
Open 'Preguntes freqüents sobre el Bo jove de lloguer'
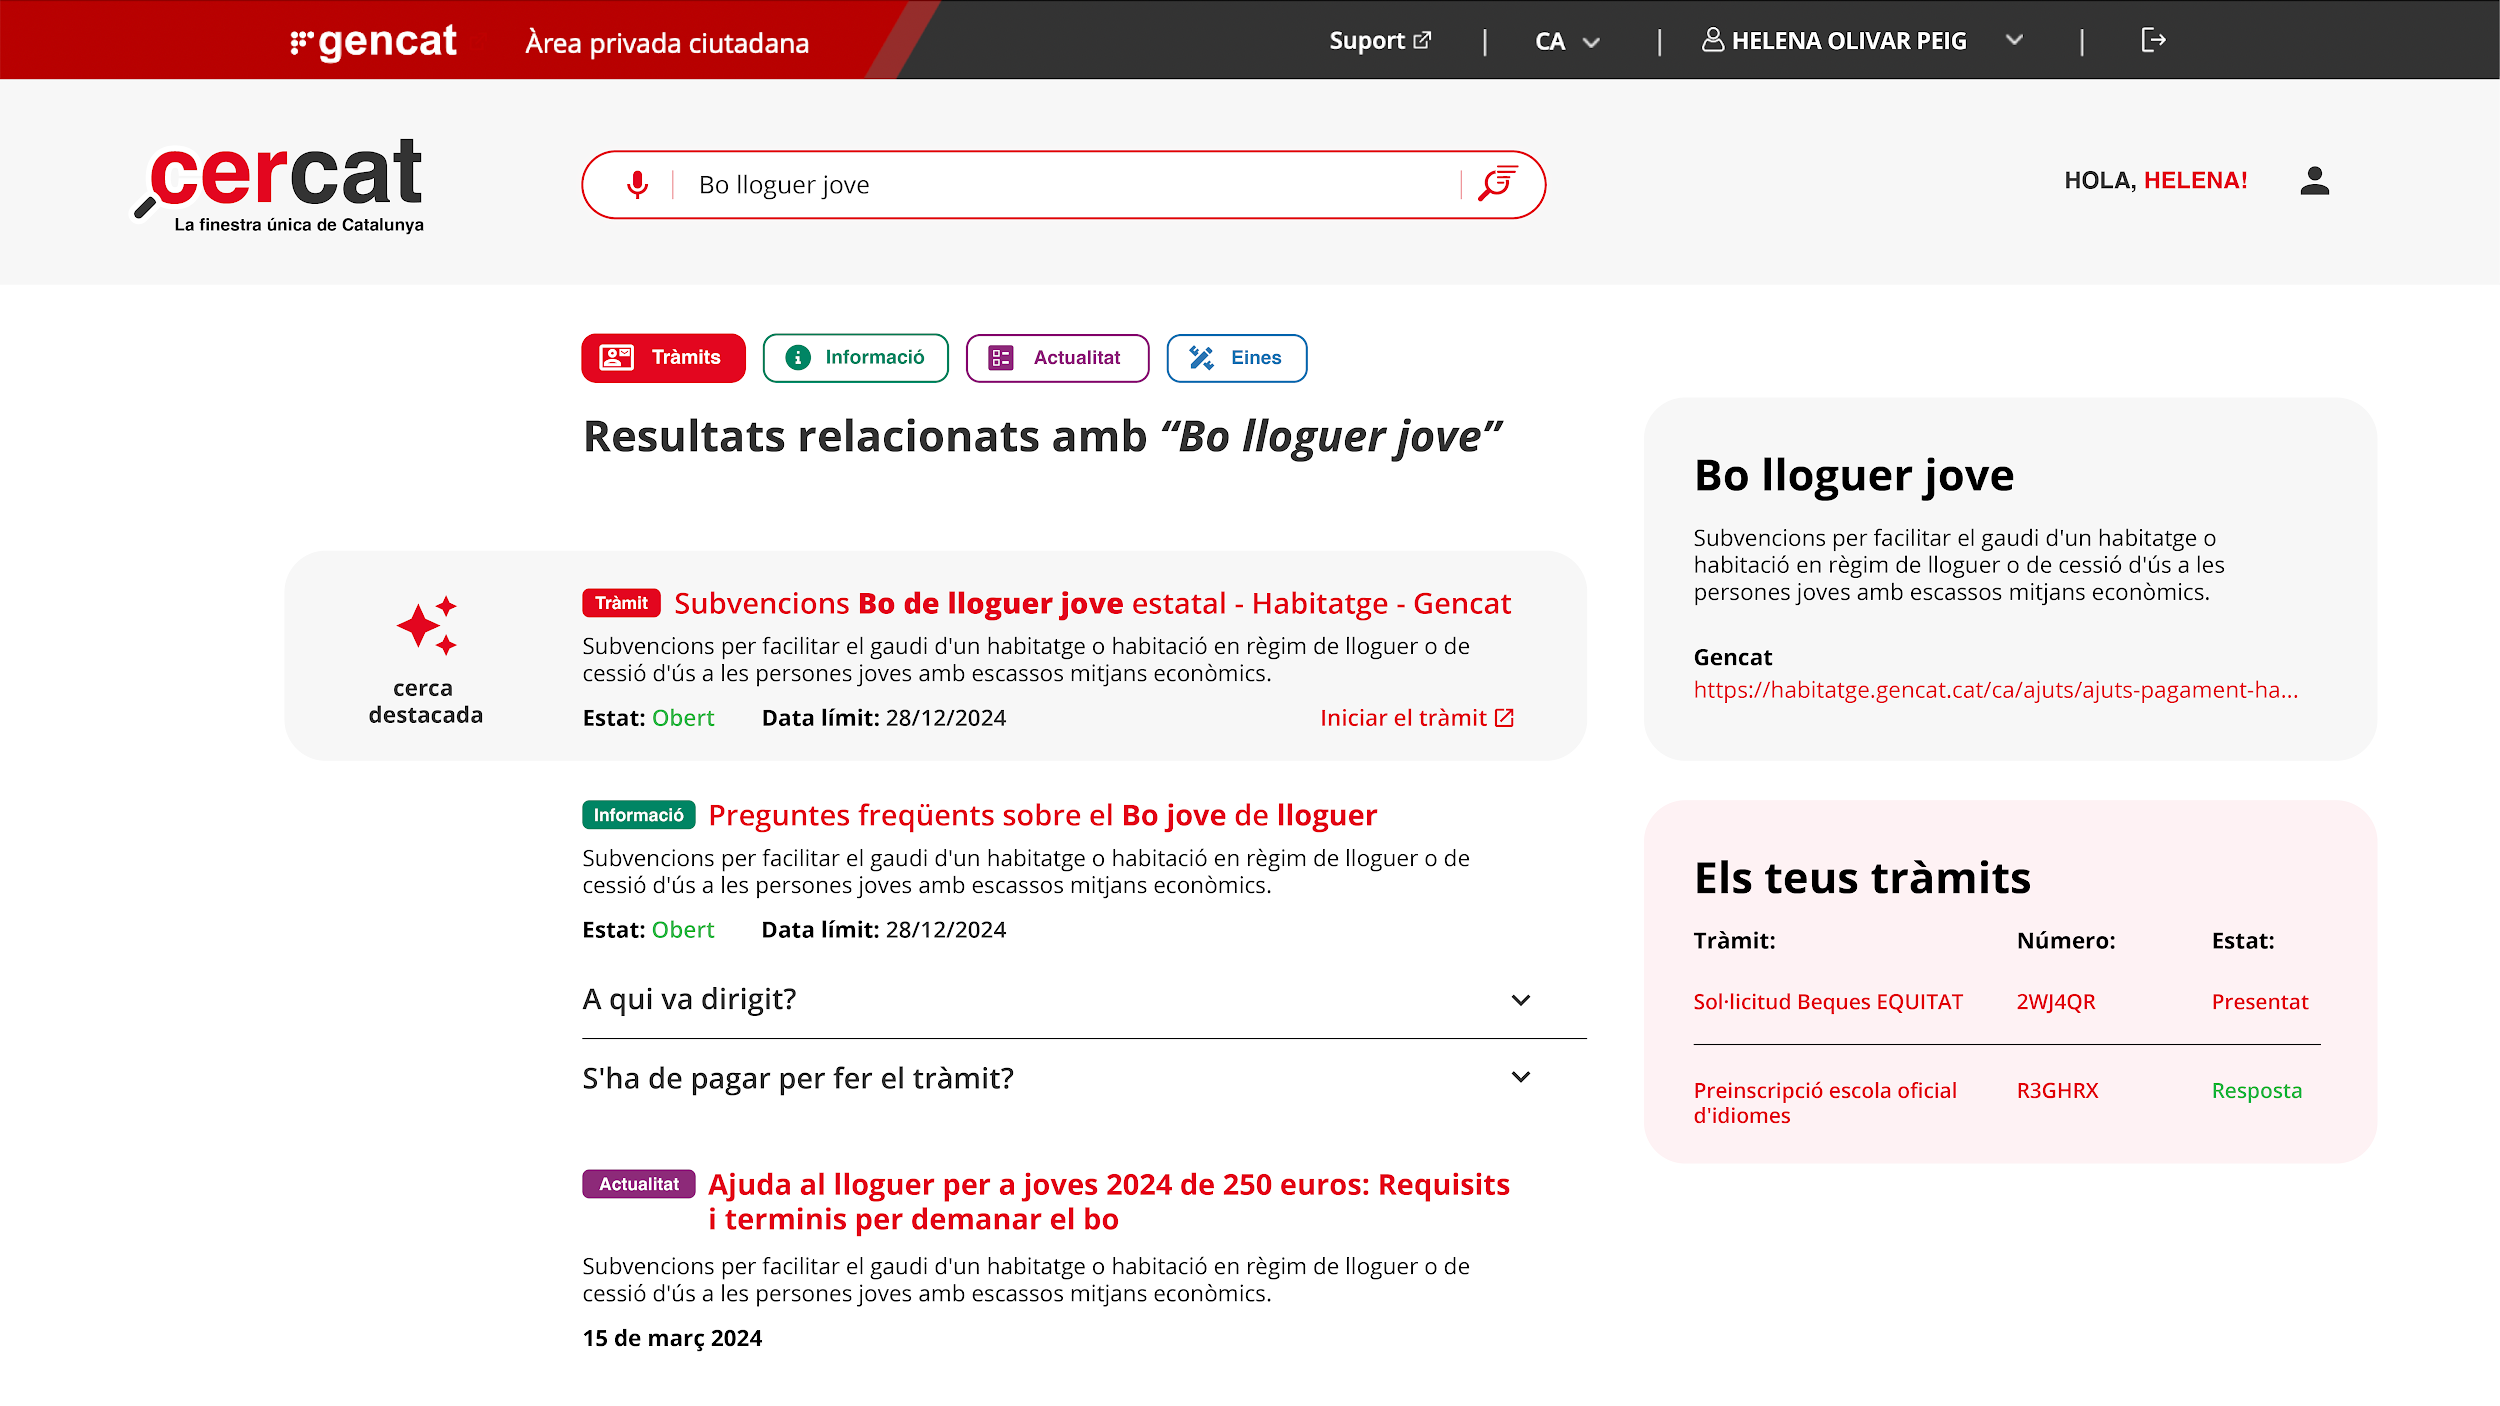coord(1042,816)
